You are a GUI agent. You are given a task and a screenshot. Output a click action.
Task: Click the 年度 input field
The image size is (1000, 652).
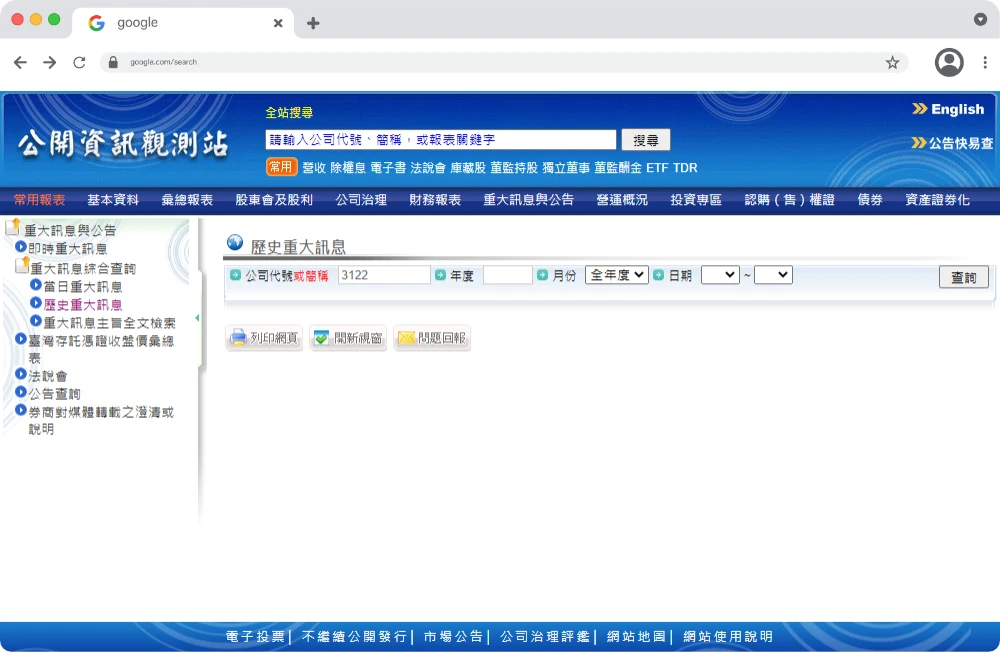[x=507, y=275]
